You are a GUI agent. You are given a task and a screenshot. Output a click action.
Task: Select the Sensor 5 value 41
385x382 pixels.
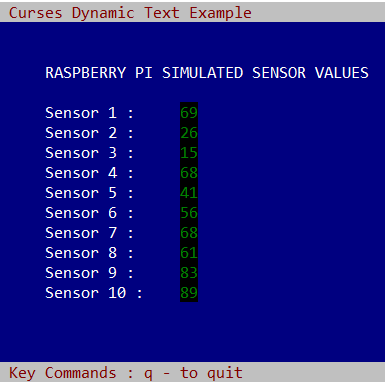[189, 193]
